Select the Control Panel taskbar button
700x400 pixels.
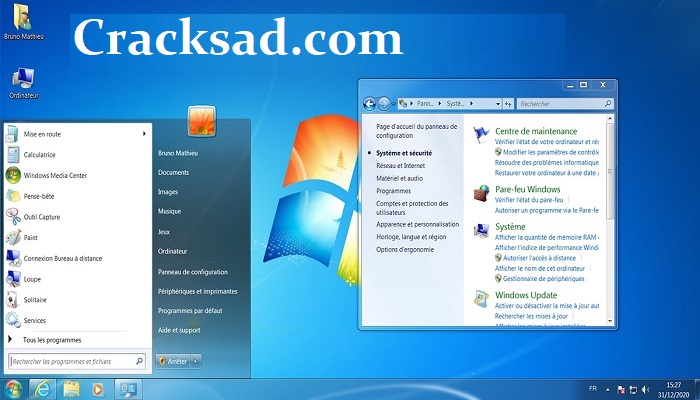point(128,389)
